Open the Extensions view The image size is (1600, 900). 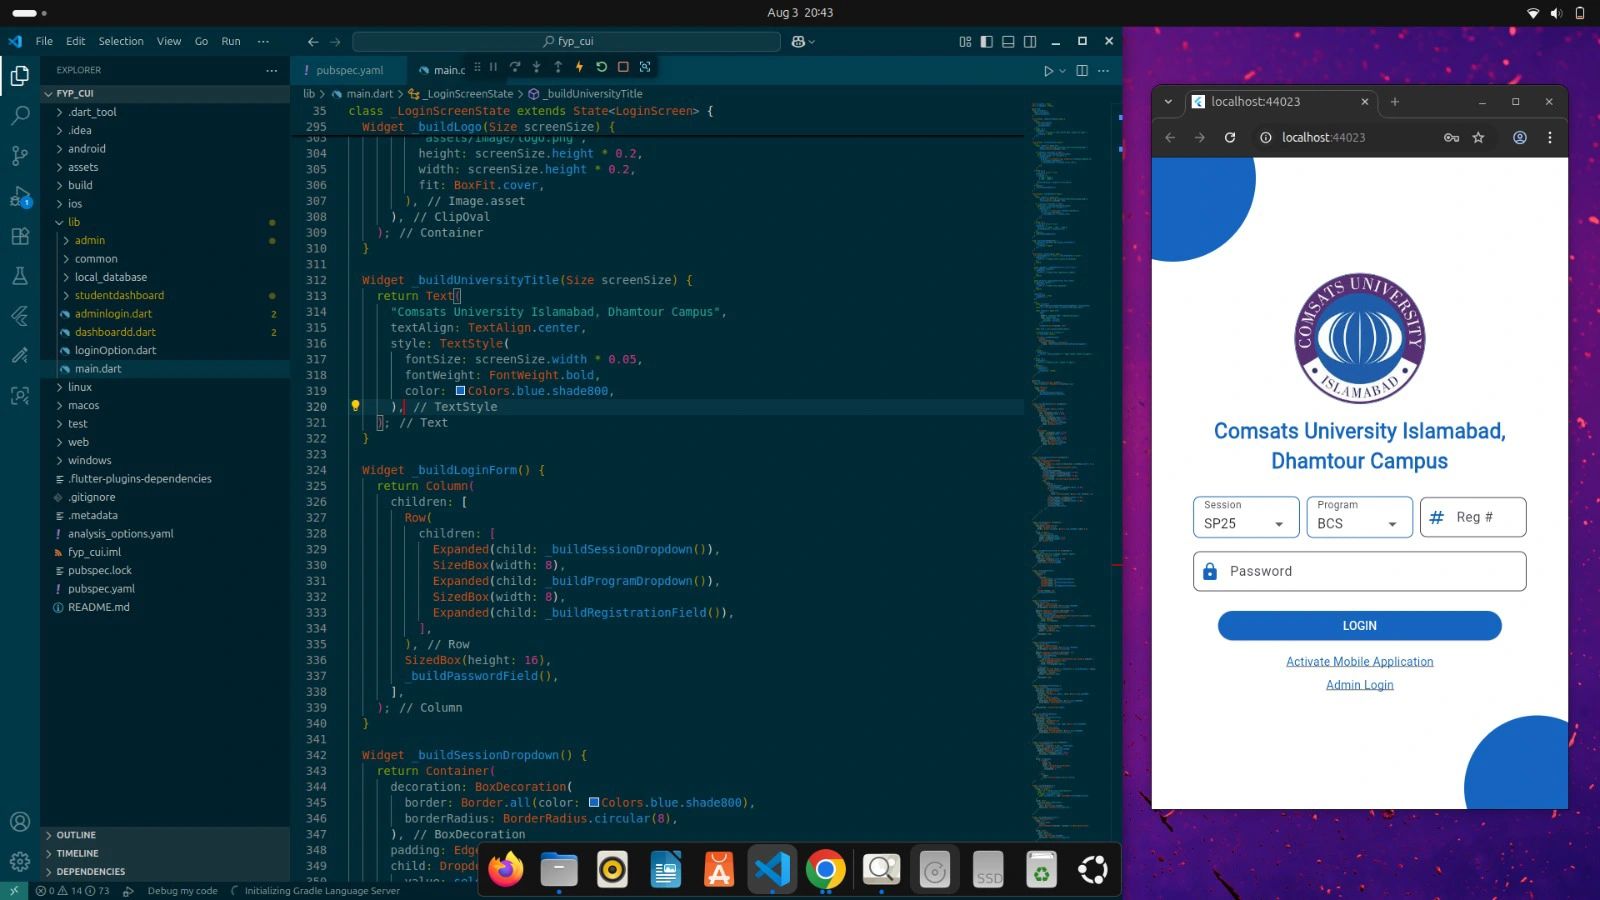point(20,237)
